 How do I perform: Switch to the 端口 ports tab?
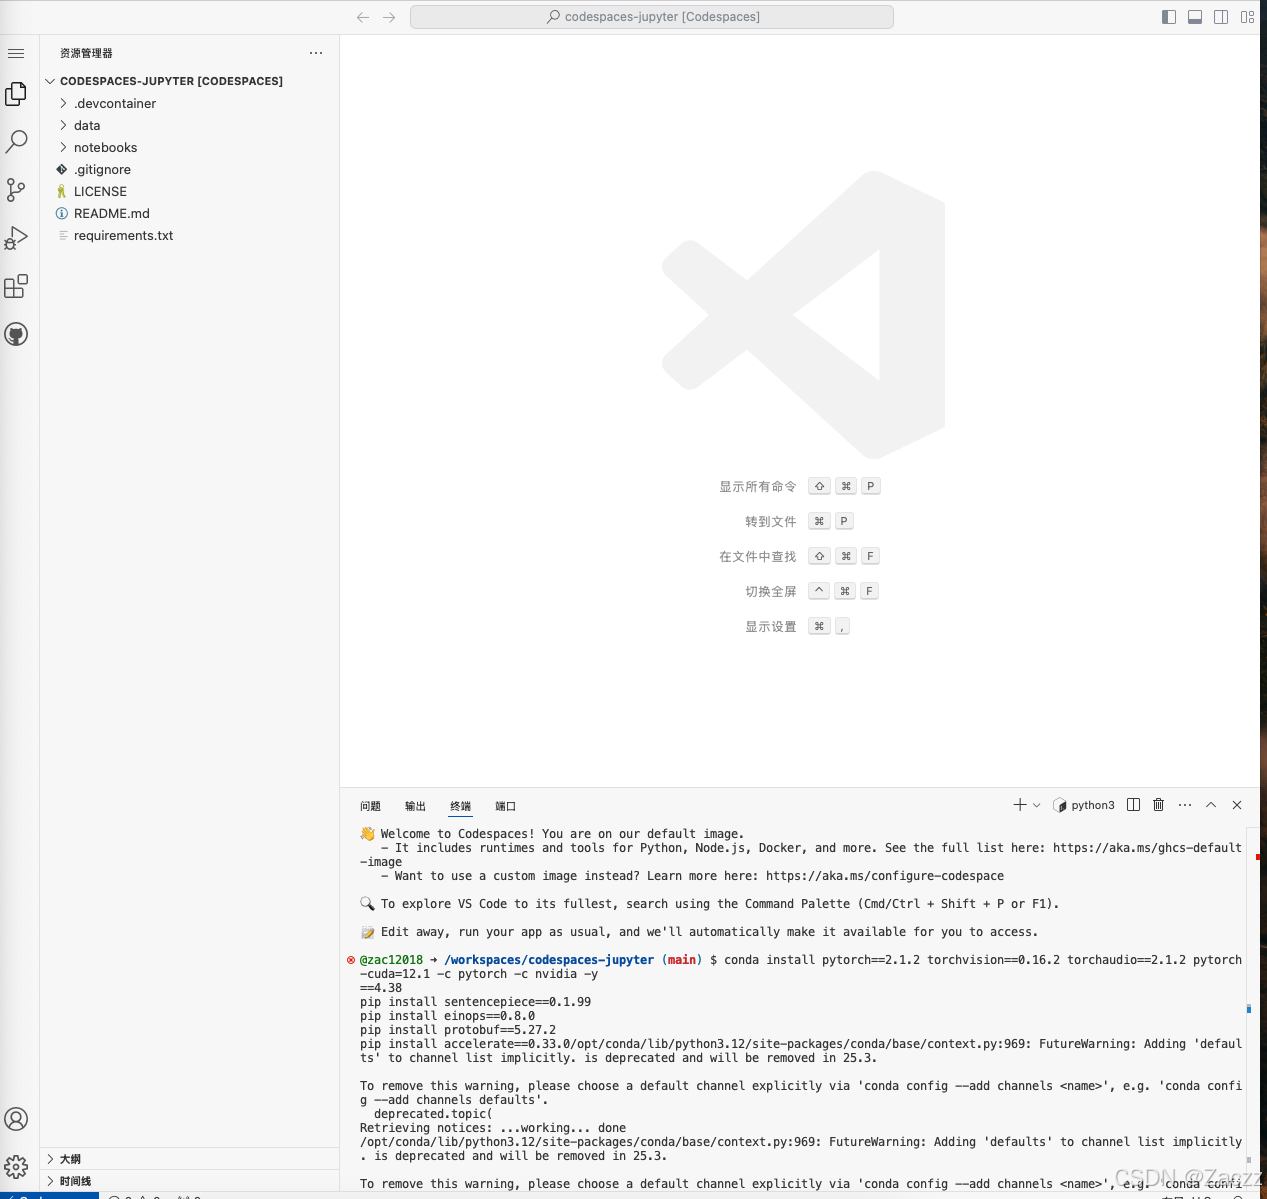coord(505,806)
